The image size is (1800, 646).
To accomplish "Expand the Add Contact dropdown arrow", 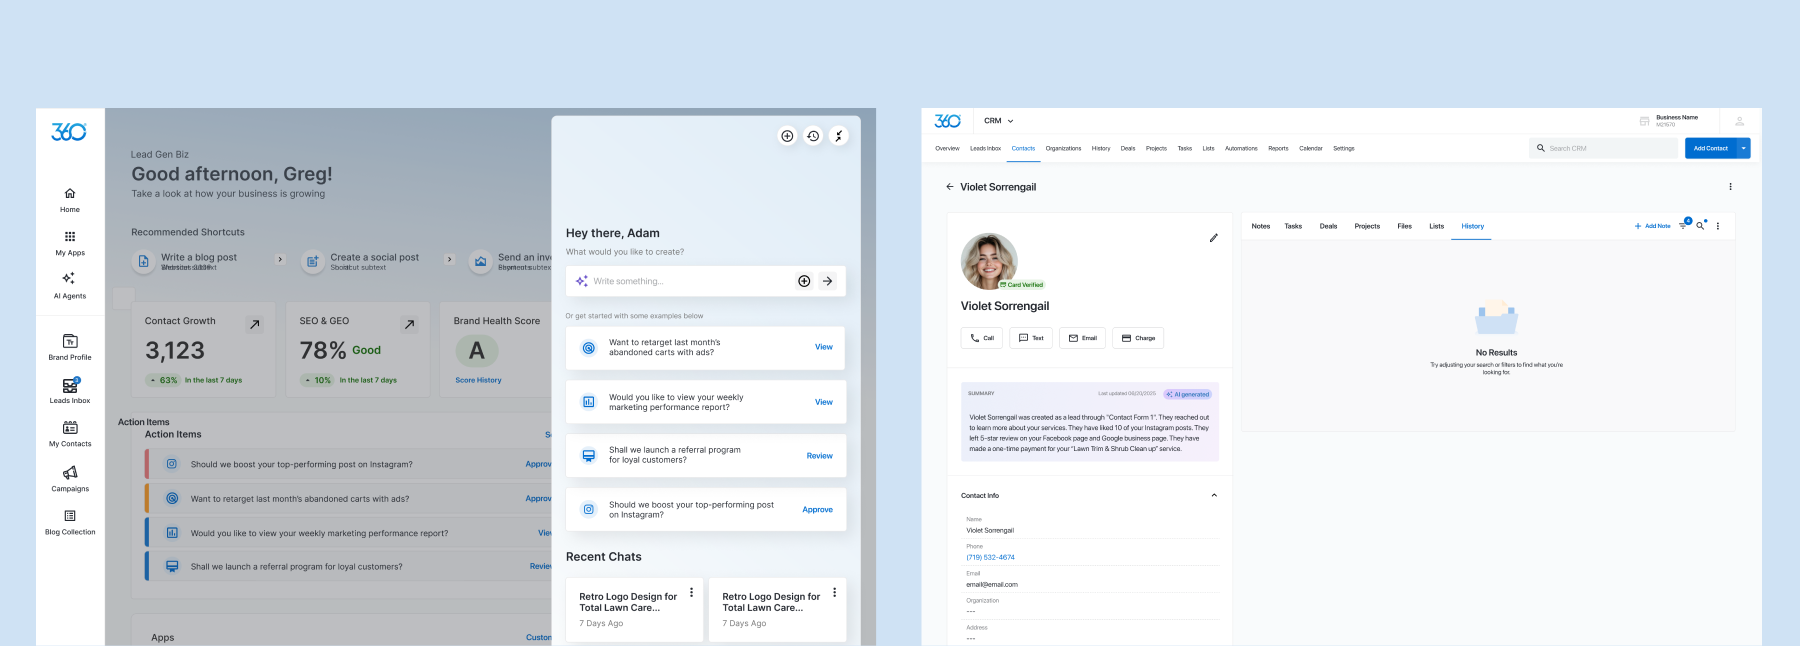I will (x=1744, y=148).
